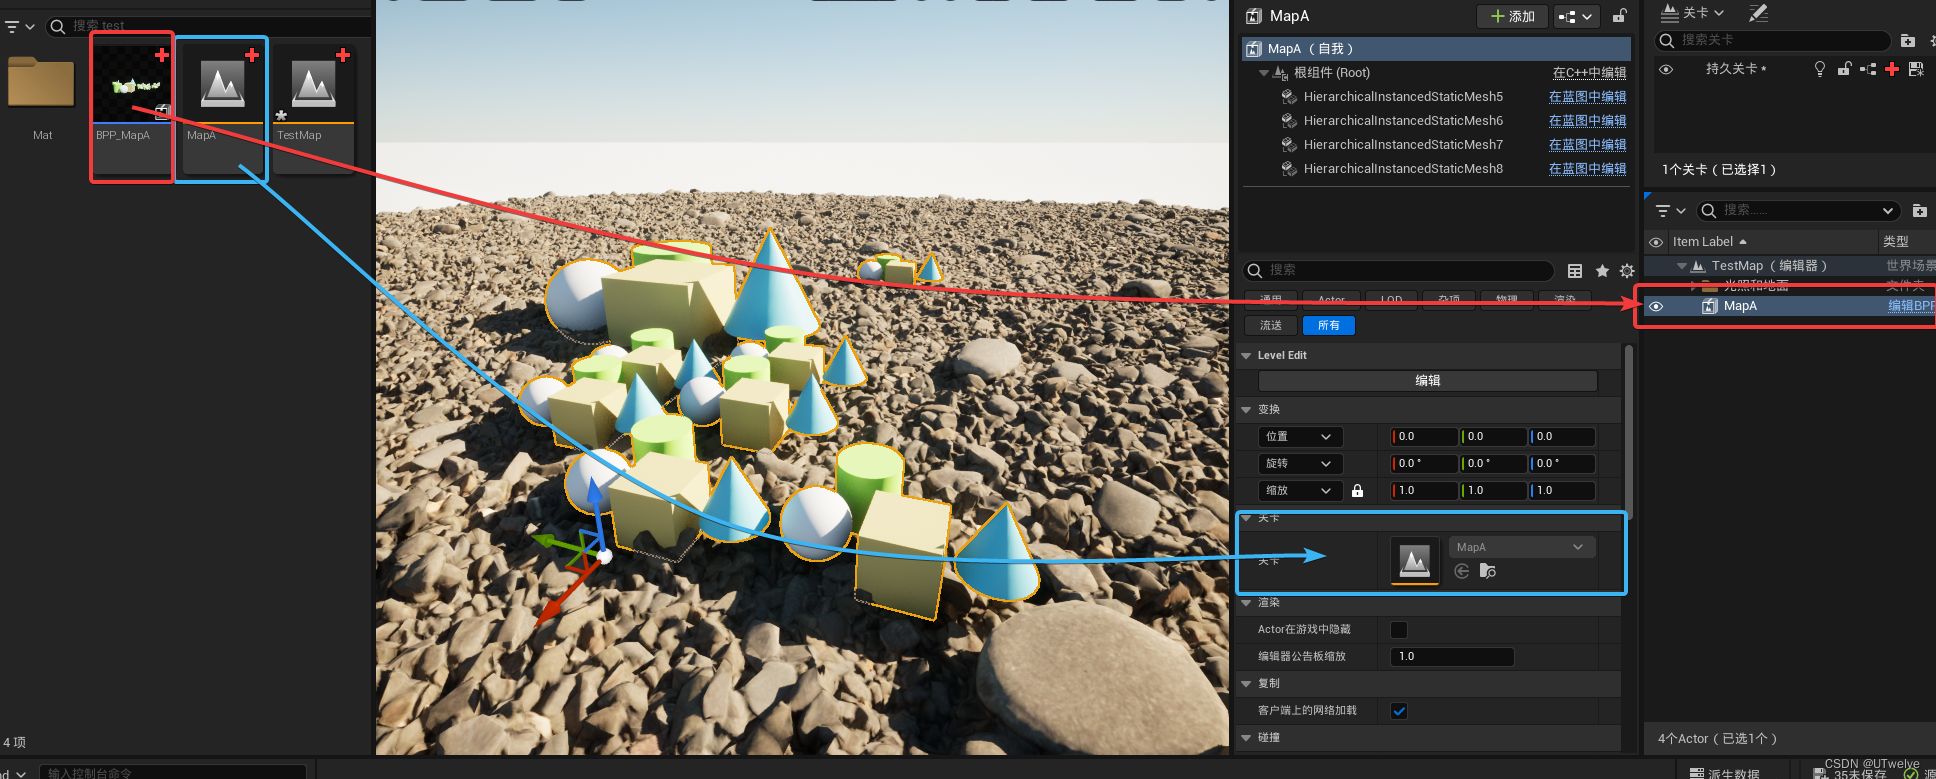Open the 位置 location type dropdown
This screenshot has width=1936, height=779.
point(1300,437)
